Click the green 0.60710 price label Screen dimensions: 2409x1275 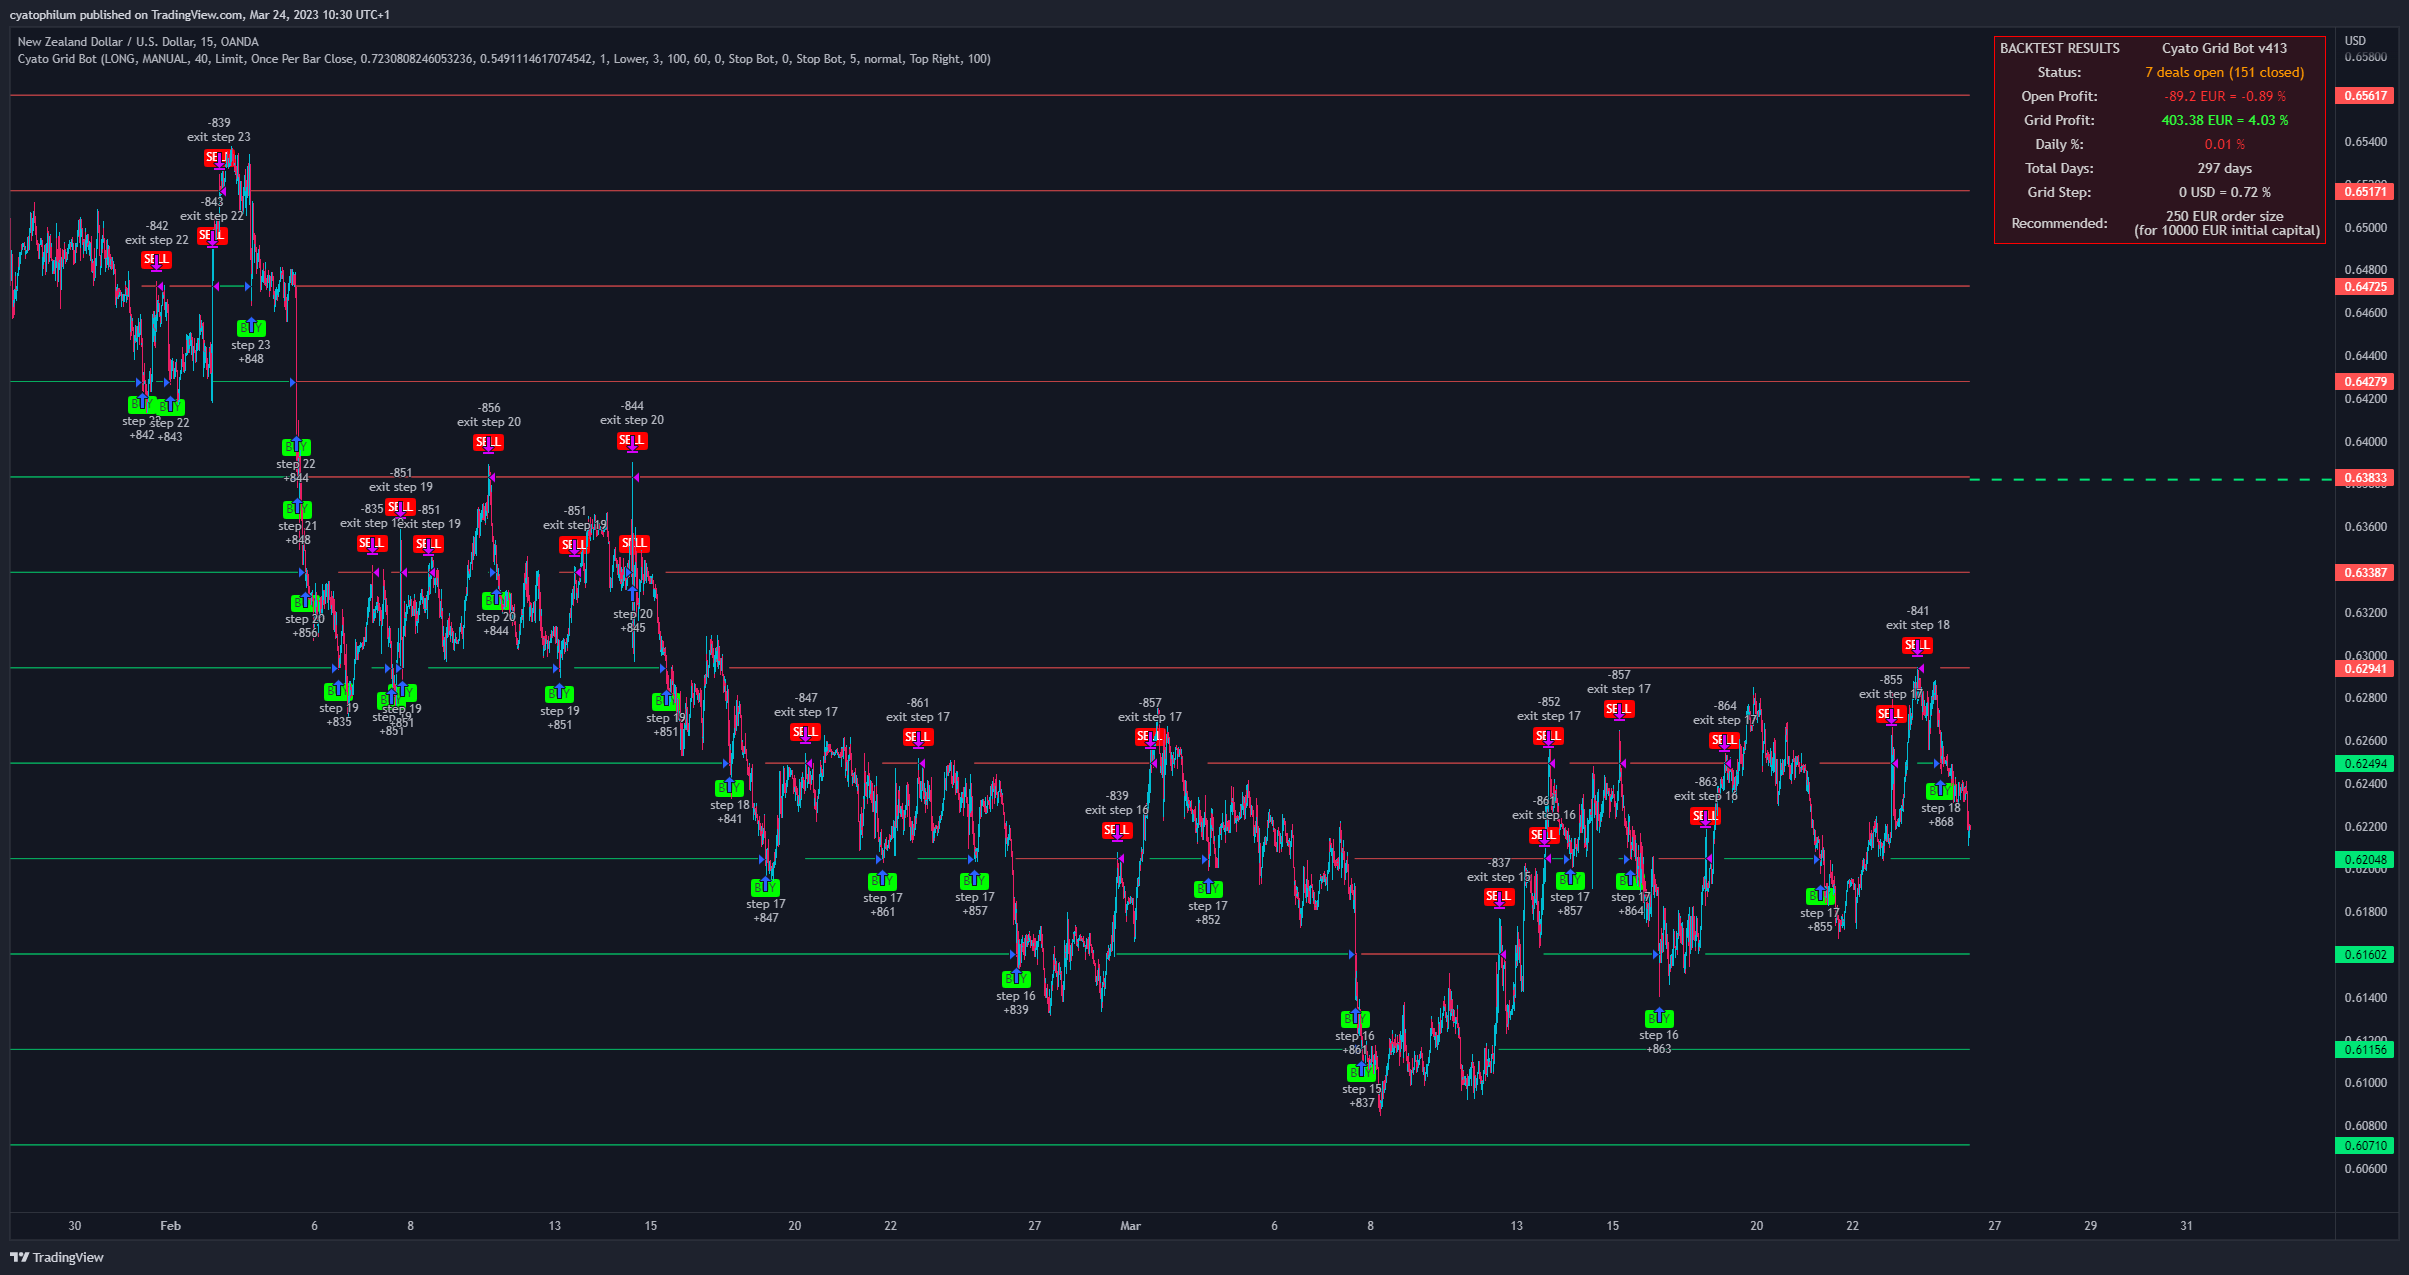(2364, 1146)
